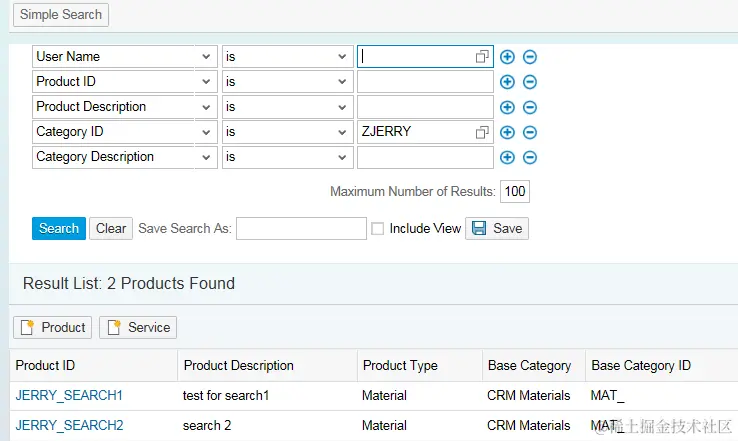
Task: Open value help for the Category ID field
Action: (x=483, y=132)
